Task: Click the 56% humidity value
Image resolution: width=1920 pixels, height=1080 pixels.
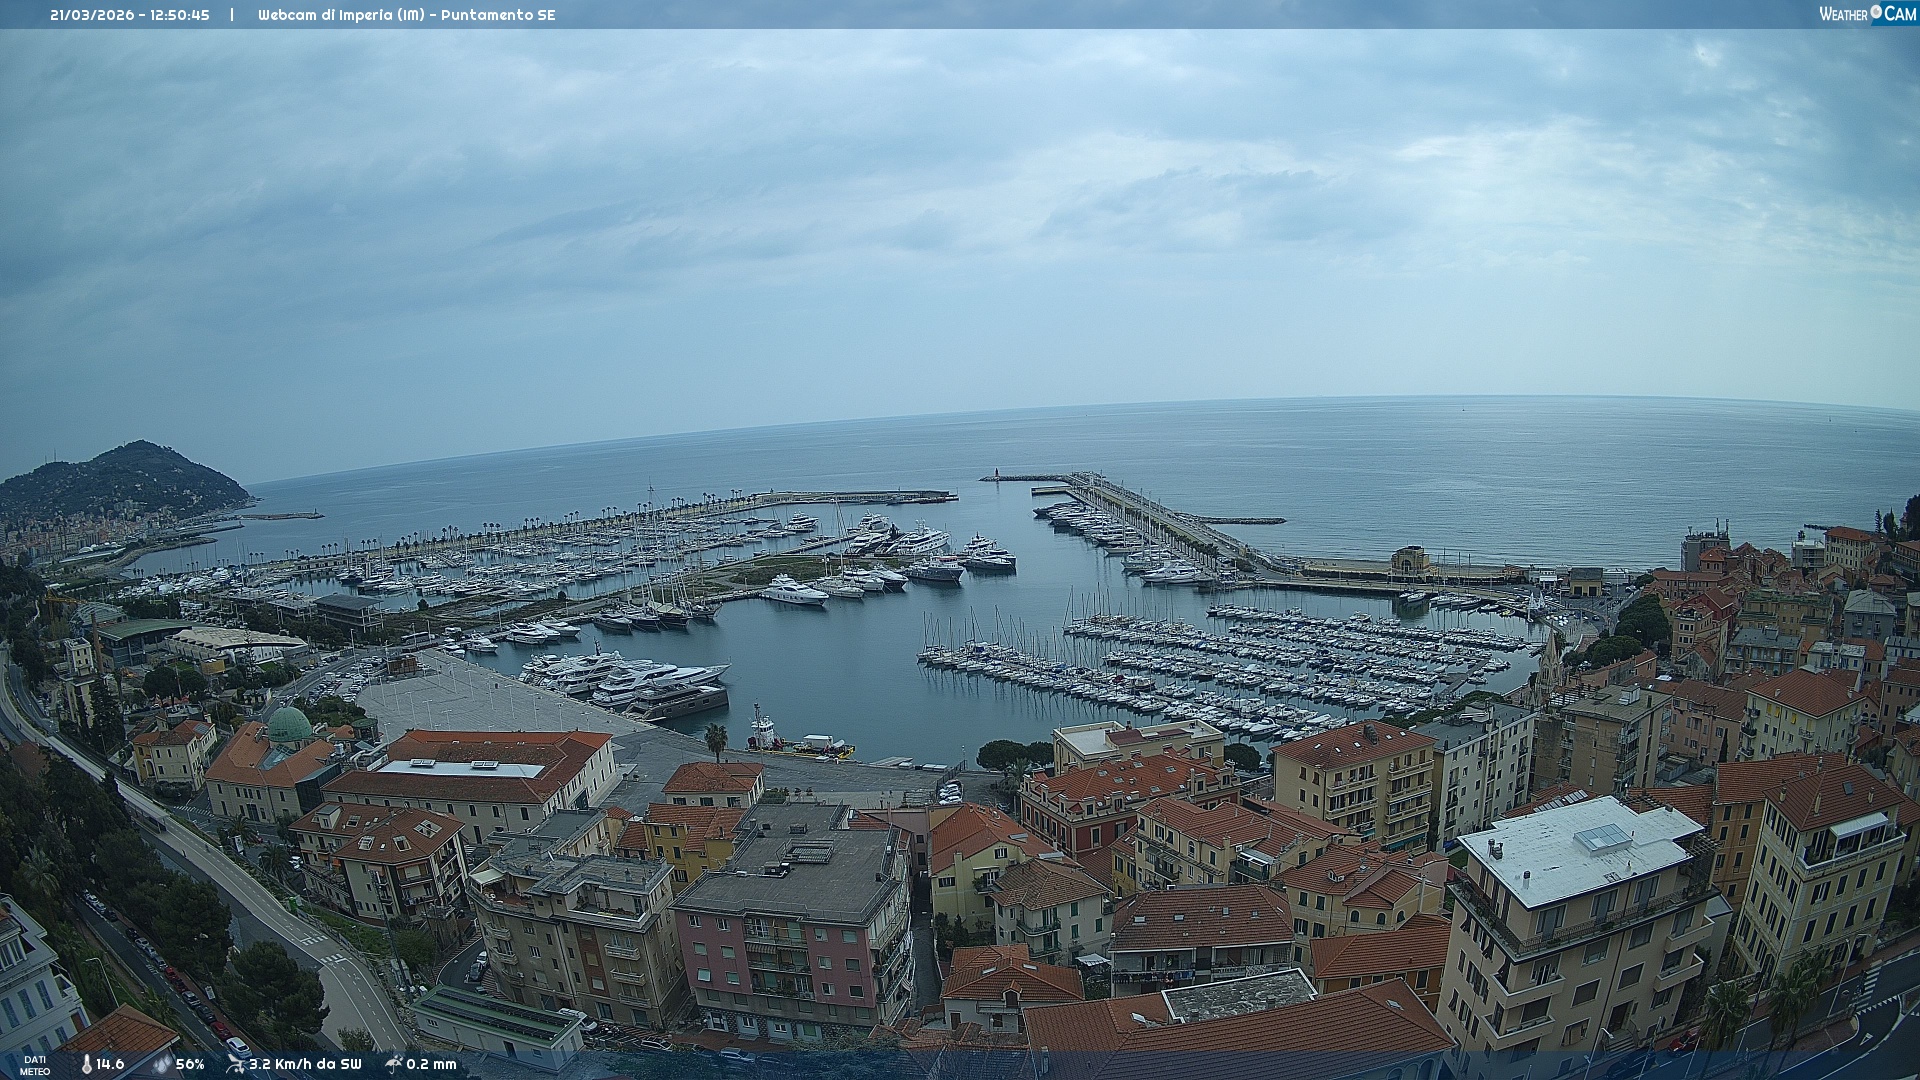Action: coord(190,1064)
